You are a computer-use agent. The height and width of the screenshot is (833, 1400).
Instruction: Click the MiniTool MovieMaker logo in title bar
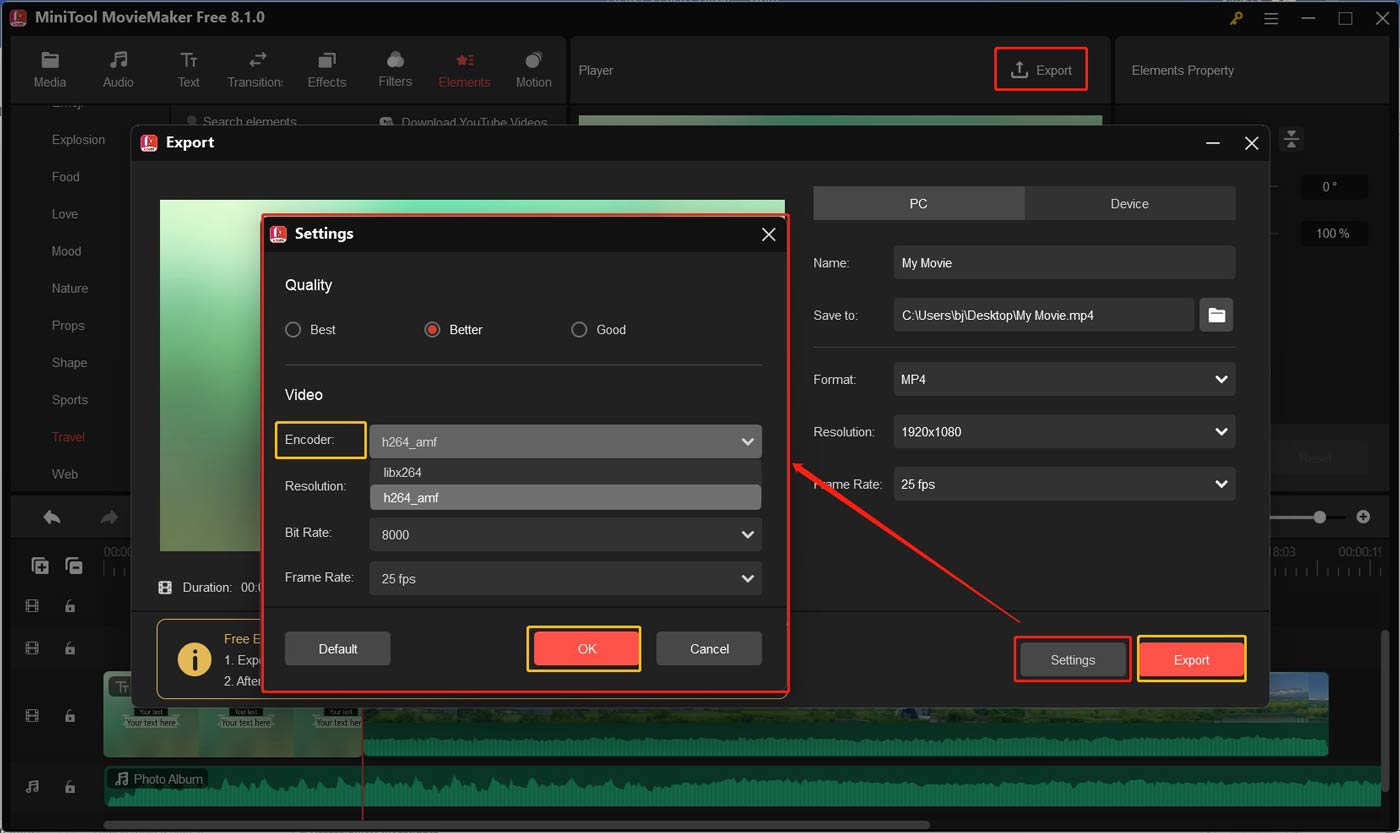tap(17, 18)
